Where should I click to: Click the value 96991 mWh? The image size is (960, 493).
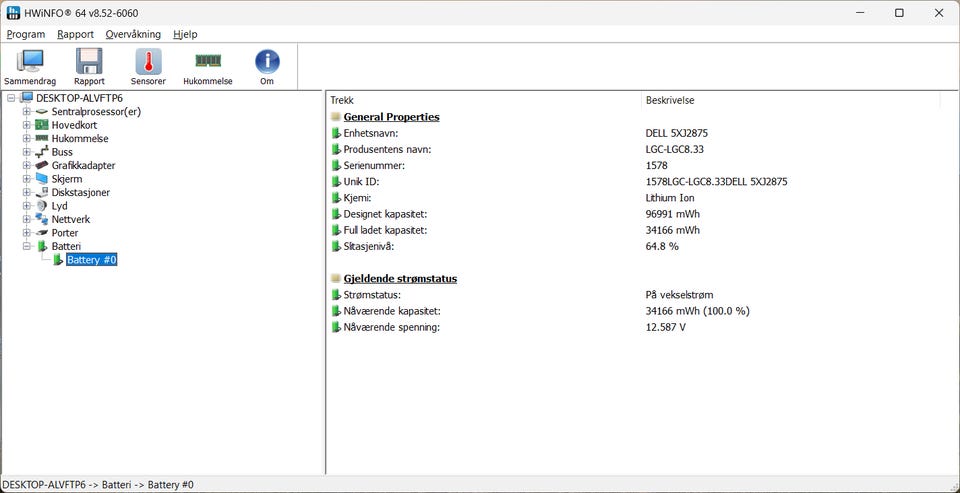point(673,214)
